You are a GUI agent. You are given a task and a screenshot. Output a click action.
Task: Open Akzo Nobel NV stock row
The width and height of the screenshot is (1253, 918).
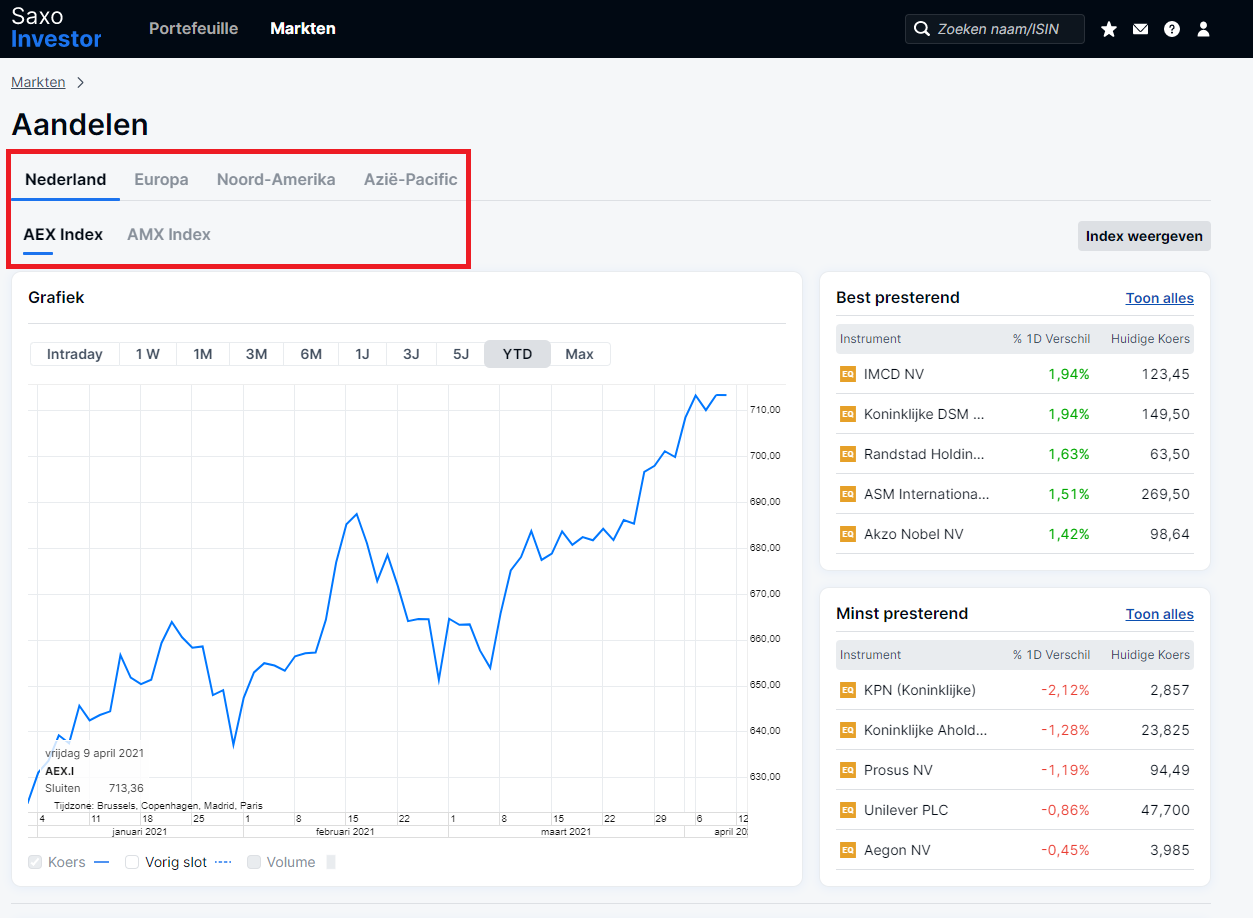tap(1015, 534)
